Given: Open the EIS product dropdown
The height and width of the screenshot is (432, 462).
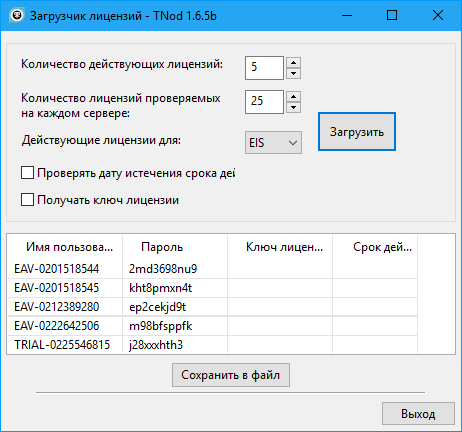Looking at the screenshot, I should pyautogui.click(x=273, y=143).
